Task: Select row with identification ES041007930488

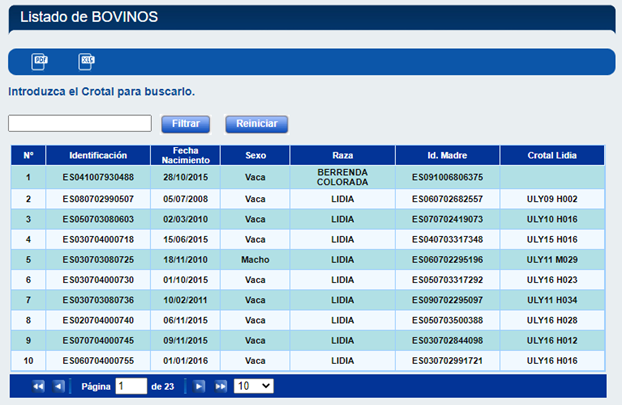Action: click(98, 178)
